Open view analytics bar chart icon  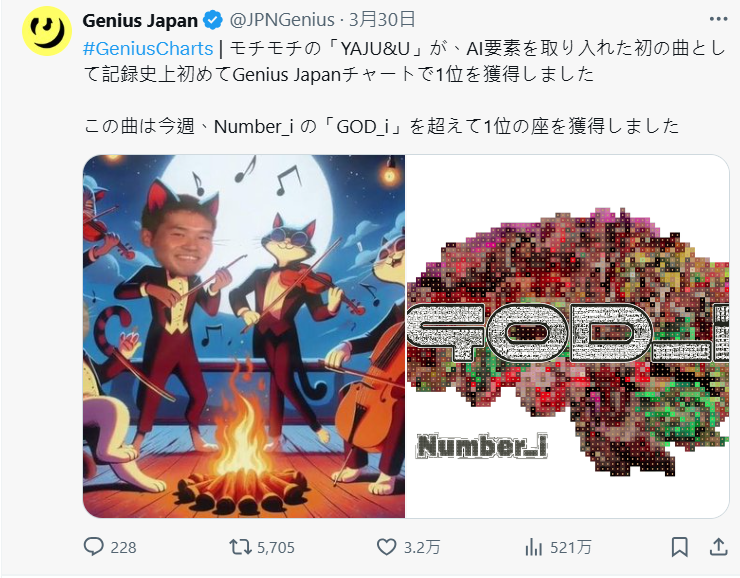534,547
